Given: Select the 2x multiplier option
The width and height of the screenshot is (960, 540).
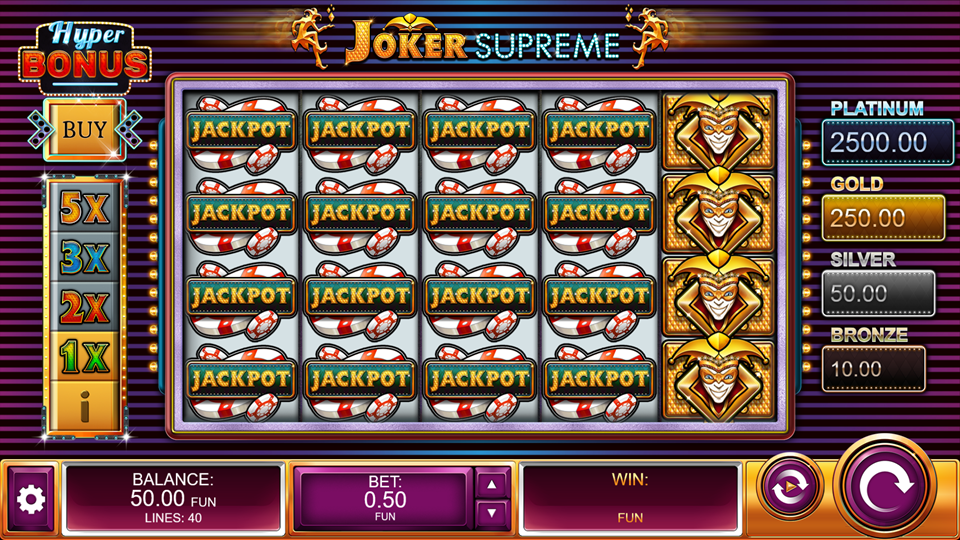Looking at the screenshot, I should point(84,307).
